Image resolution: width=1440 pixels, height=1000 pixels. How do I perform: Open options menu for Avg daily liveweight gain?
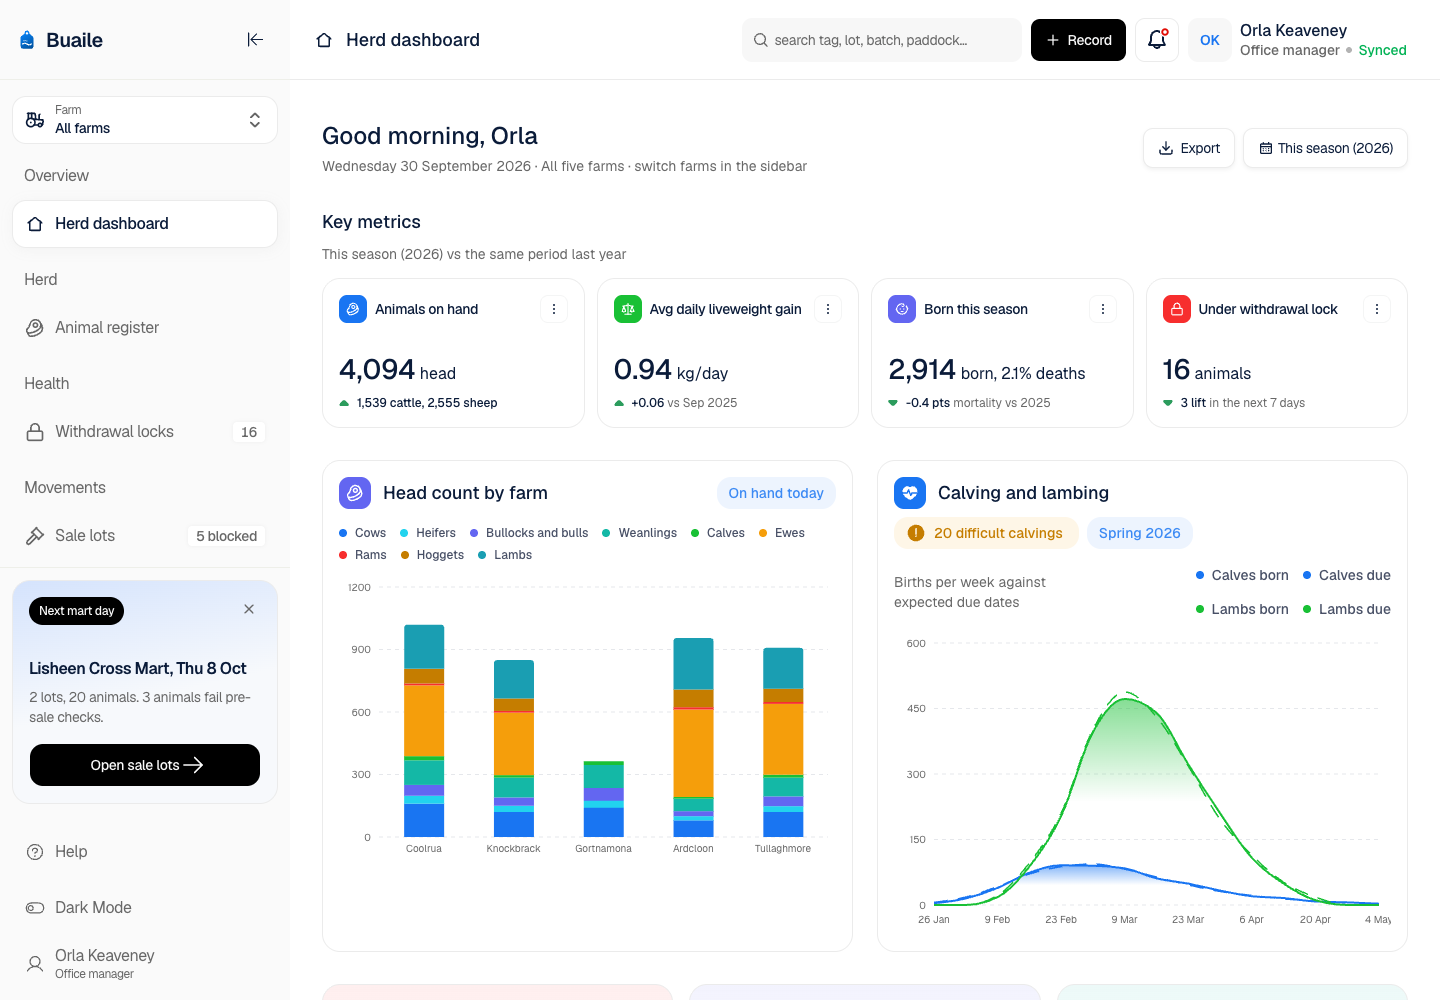click(828, 309)
